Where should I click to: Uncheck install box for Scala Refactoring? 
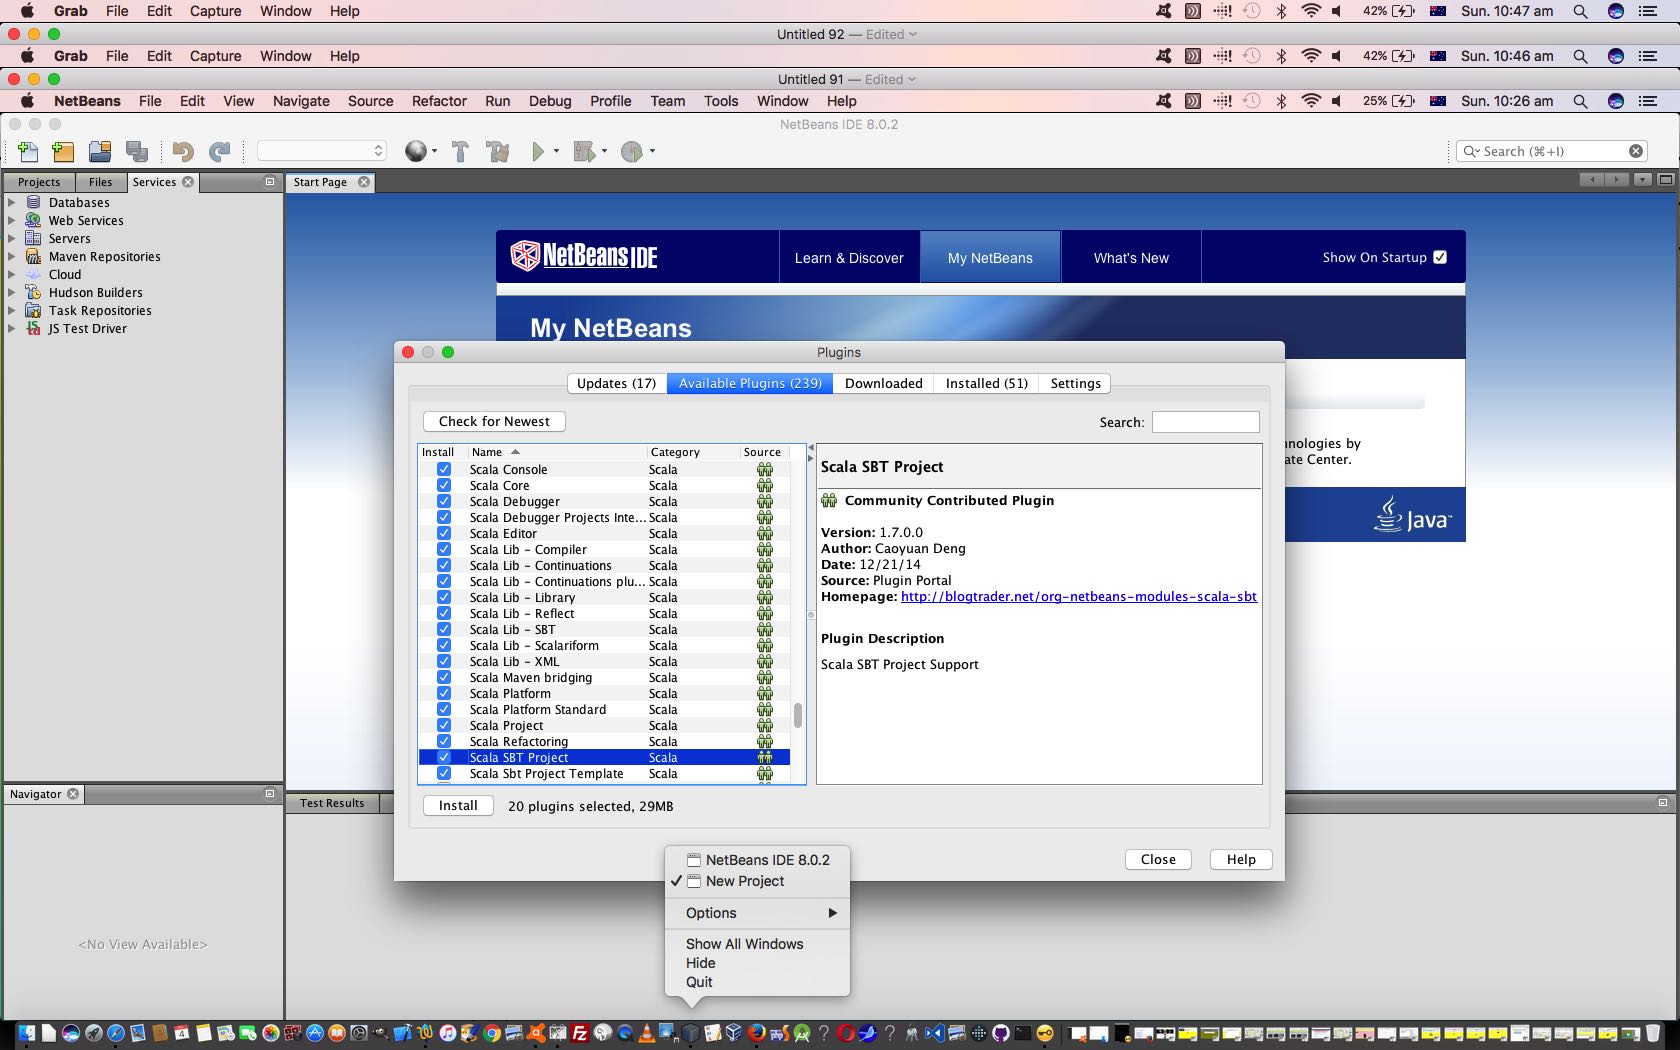pyautogui.click(x=444, y=741)
